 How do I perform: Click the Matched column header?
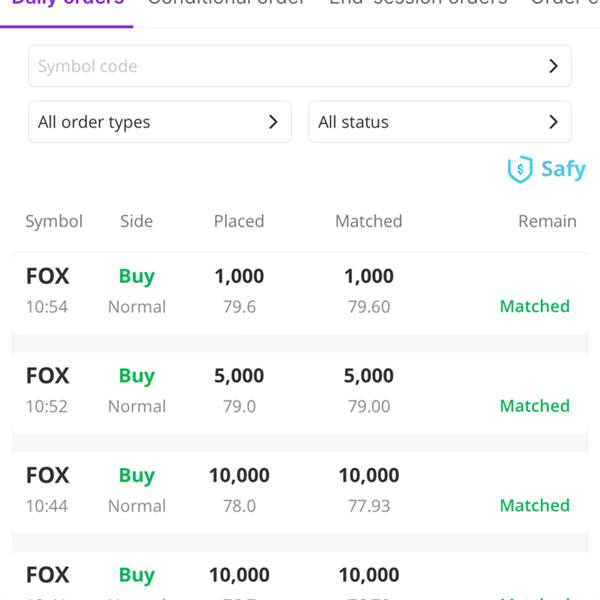tap(368, 221)
